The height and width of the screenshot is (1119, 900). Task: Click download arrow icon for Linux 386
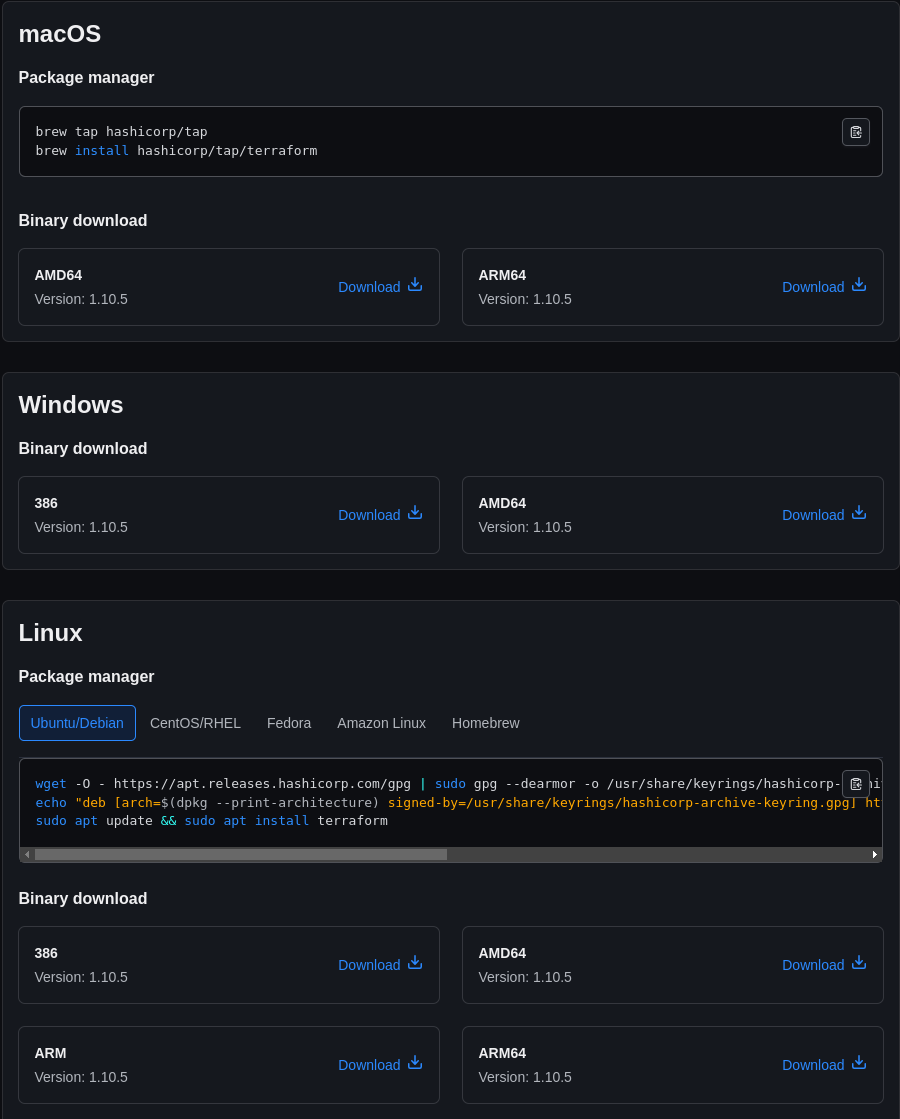[415, 963]
